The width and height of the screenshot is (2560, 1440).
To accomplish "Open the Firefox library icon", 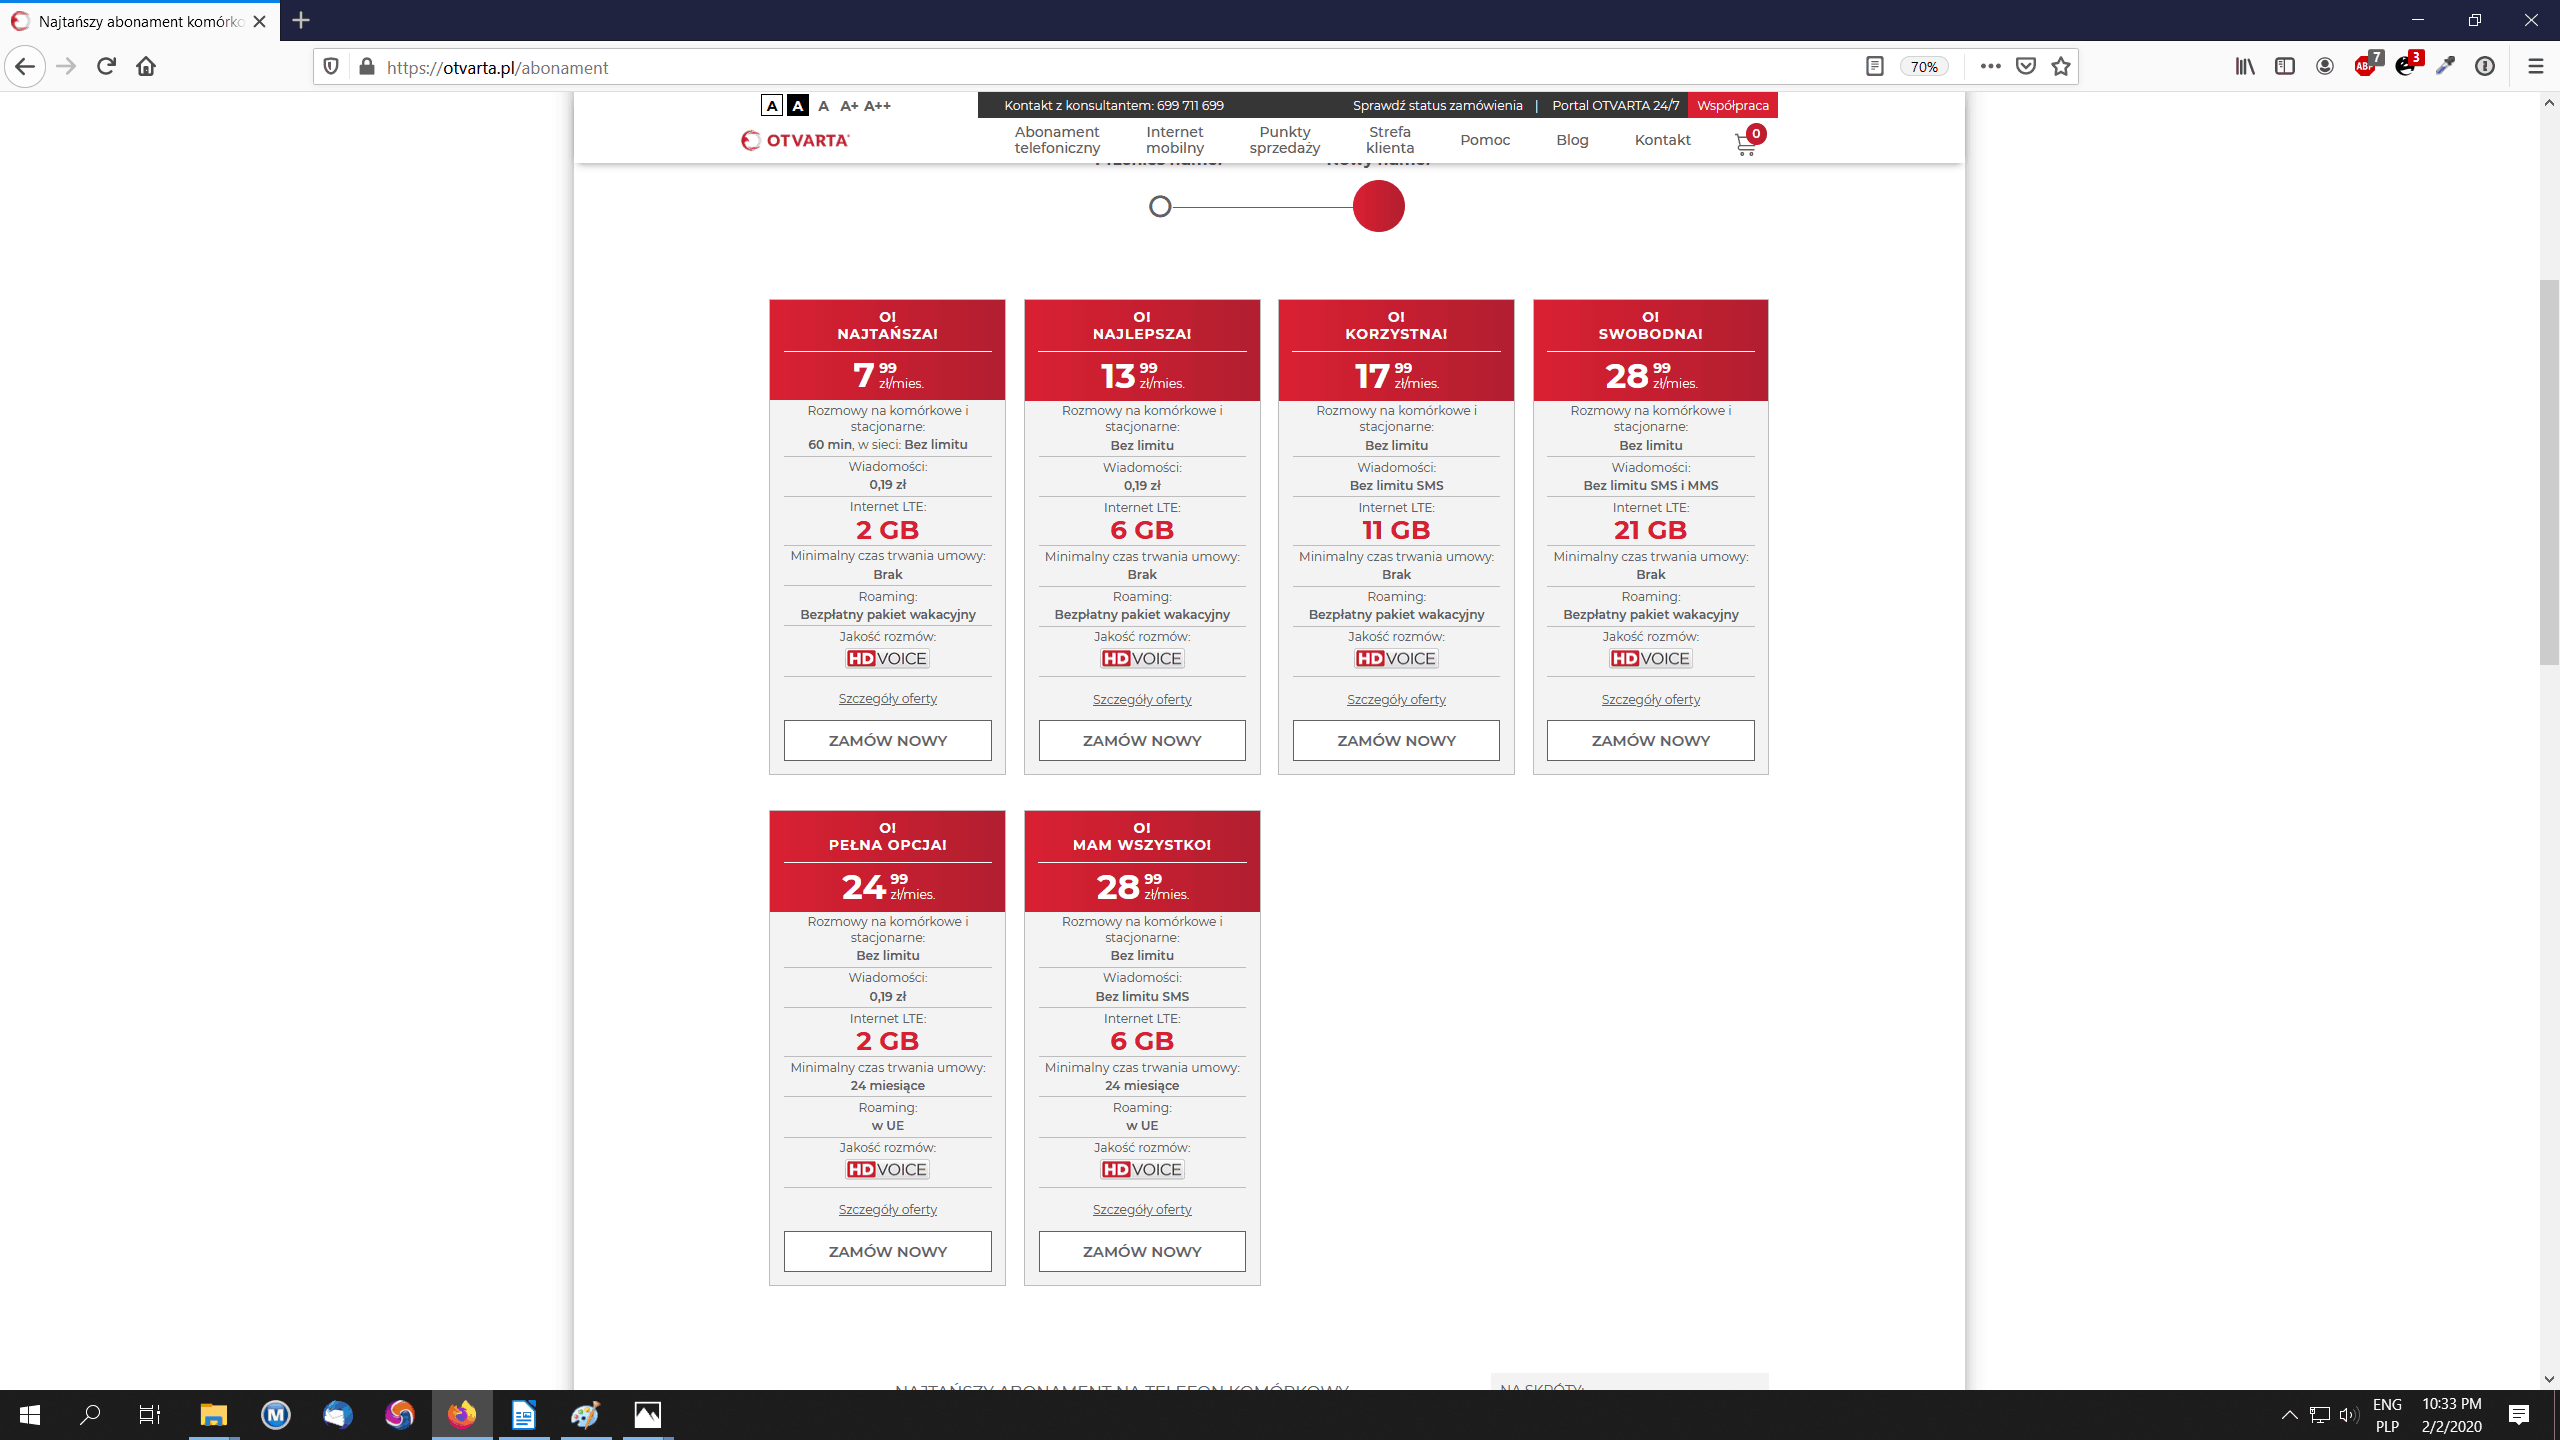I will [2245, 67].
